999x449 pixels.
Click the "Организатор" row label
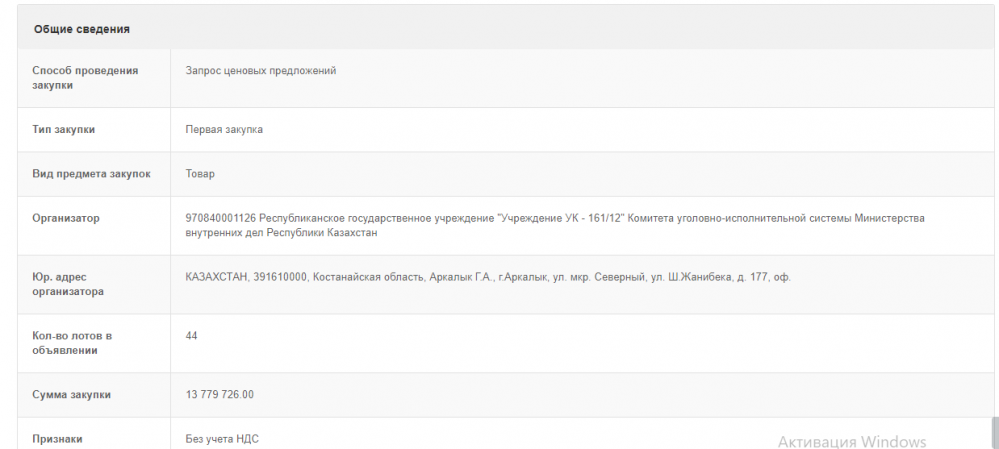click(x=66, y=218)
